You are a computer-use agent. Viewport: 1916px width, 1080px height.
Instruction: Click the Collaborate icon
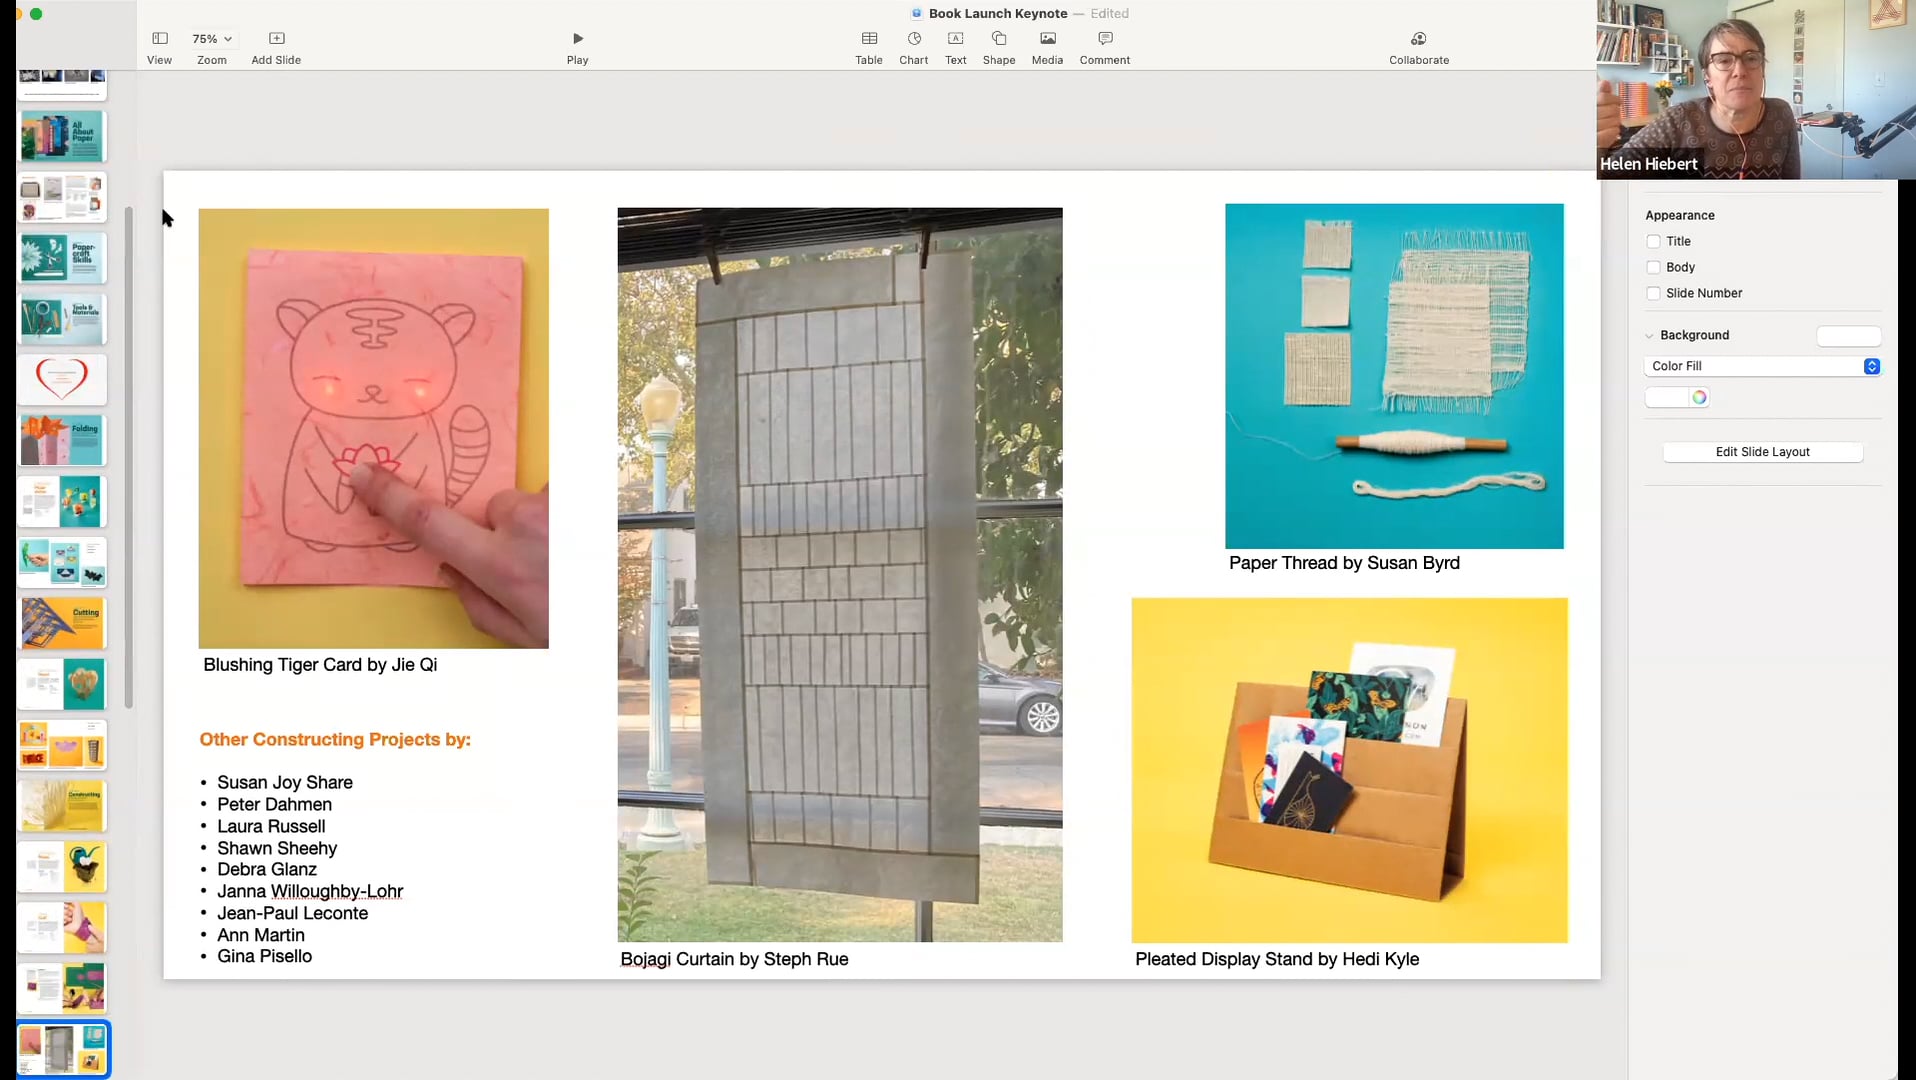pos(1419,38)
